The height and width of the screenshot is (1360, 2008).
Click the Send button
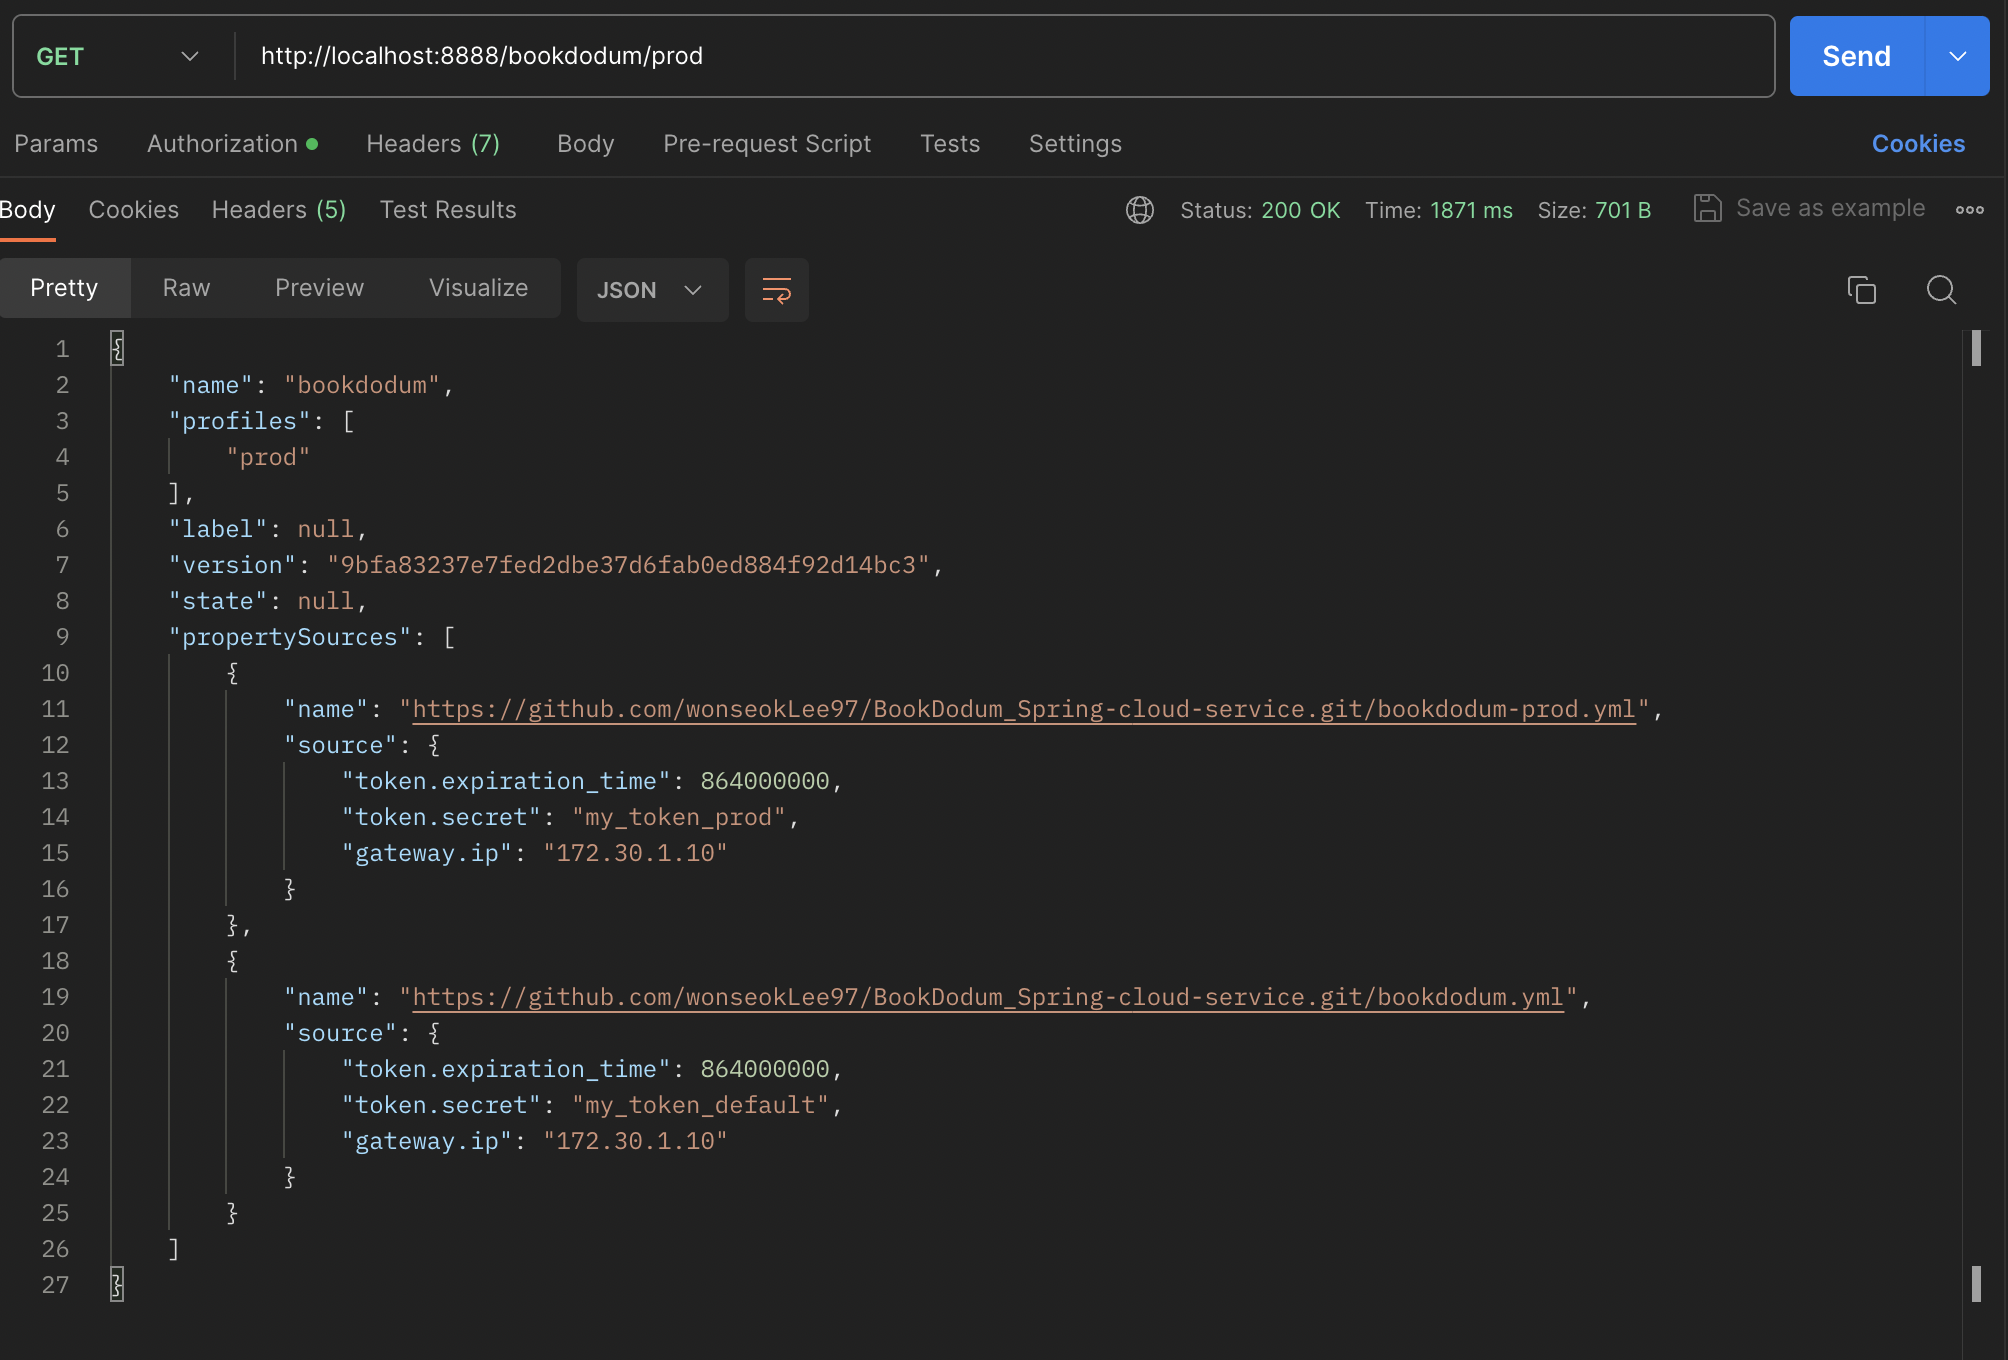(x=1855, y=55)
